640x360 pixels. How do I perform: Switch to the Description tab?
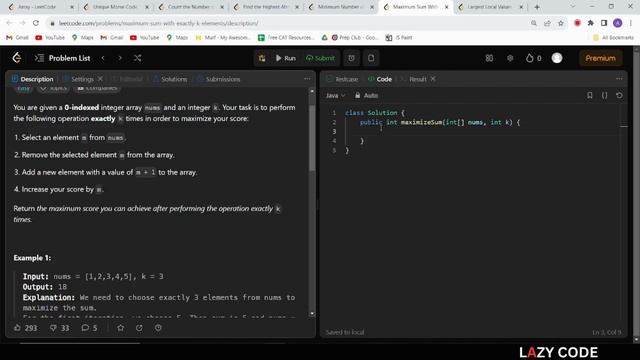tap(33, 79)
